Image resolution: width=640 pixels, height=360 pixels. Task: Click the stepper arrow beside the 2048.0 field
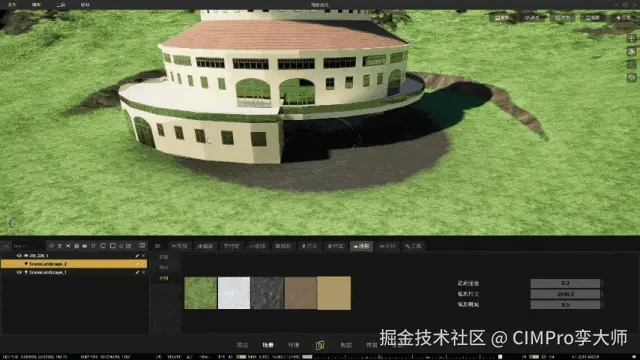(x=602, y=294)
